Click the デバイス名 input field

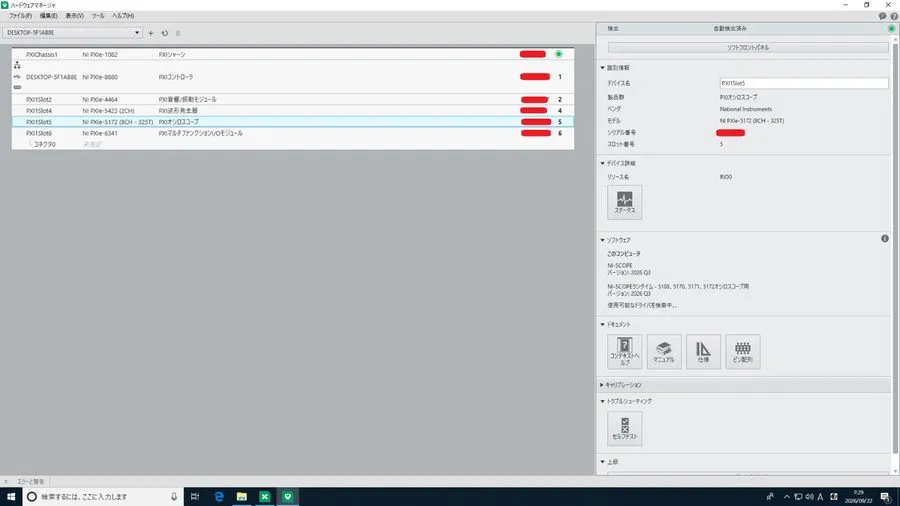[x=804, y=83]
